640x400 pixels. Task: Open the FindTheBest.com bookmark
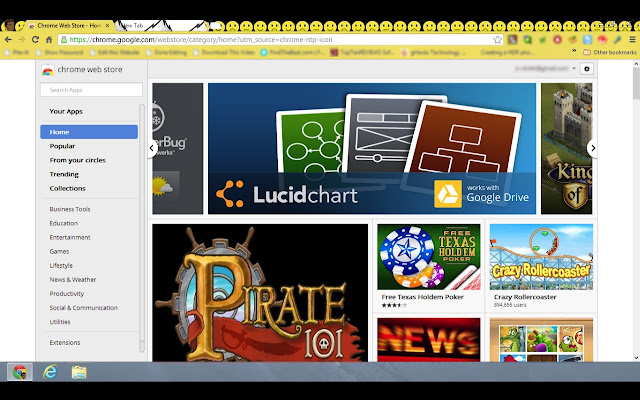click(x=292, y=52)
